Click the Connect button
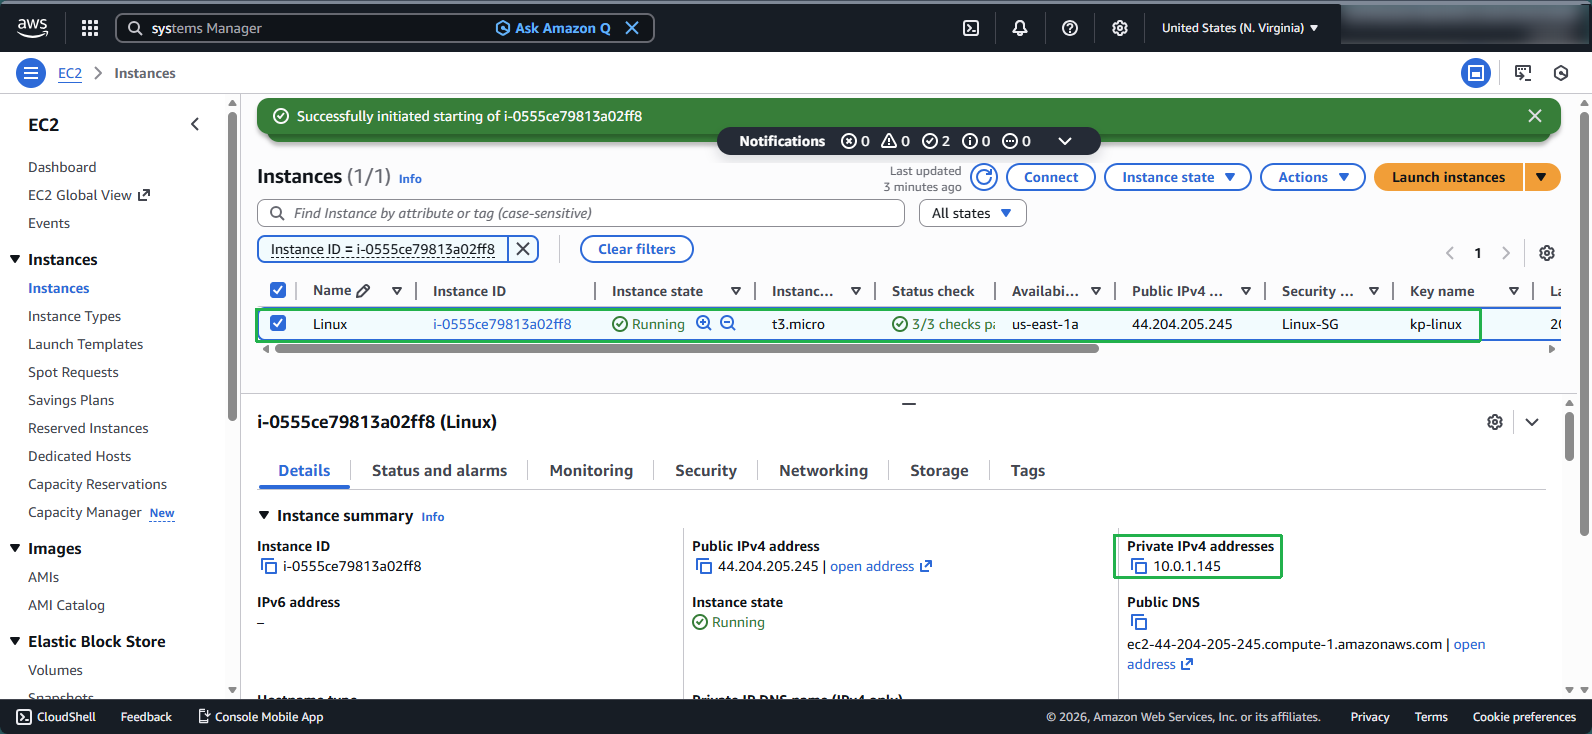The height and width of the screenshot is (734, 1592). 1051,177
